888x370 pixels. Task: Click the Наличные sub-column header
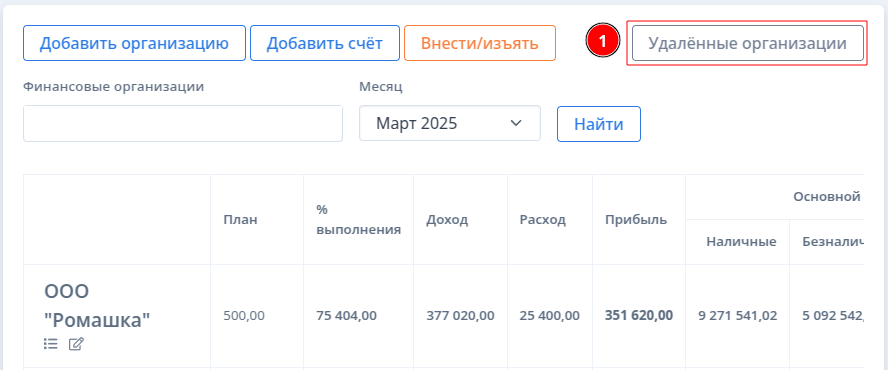741,242
